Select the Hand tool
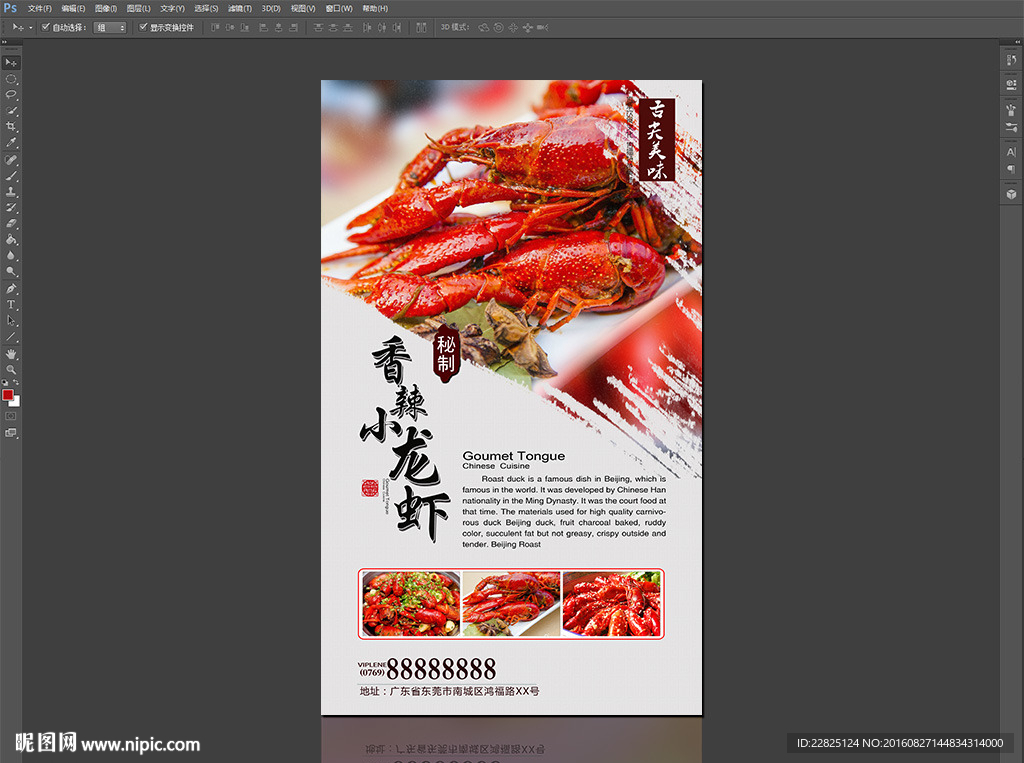 [x=11, y=354]
